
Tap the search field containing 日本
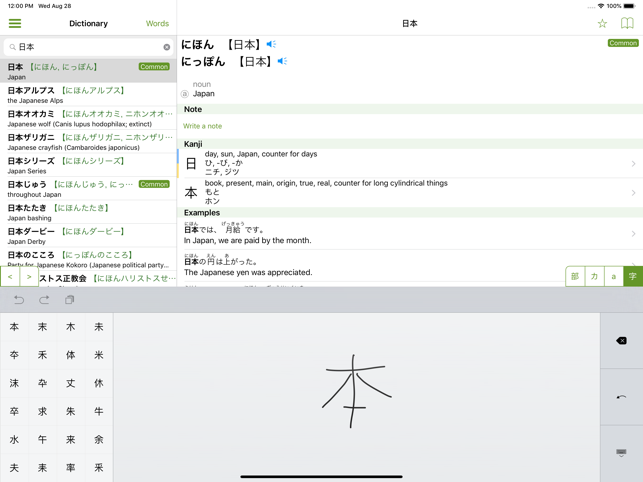click(88, 47)
